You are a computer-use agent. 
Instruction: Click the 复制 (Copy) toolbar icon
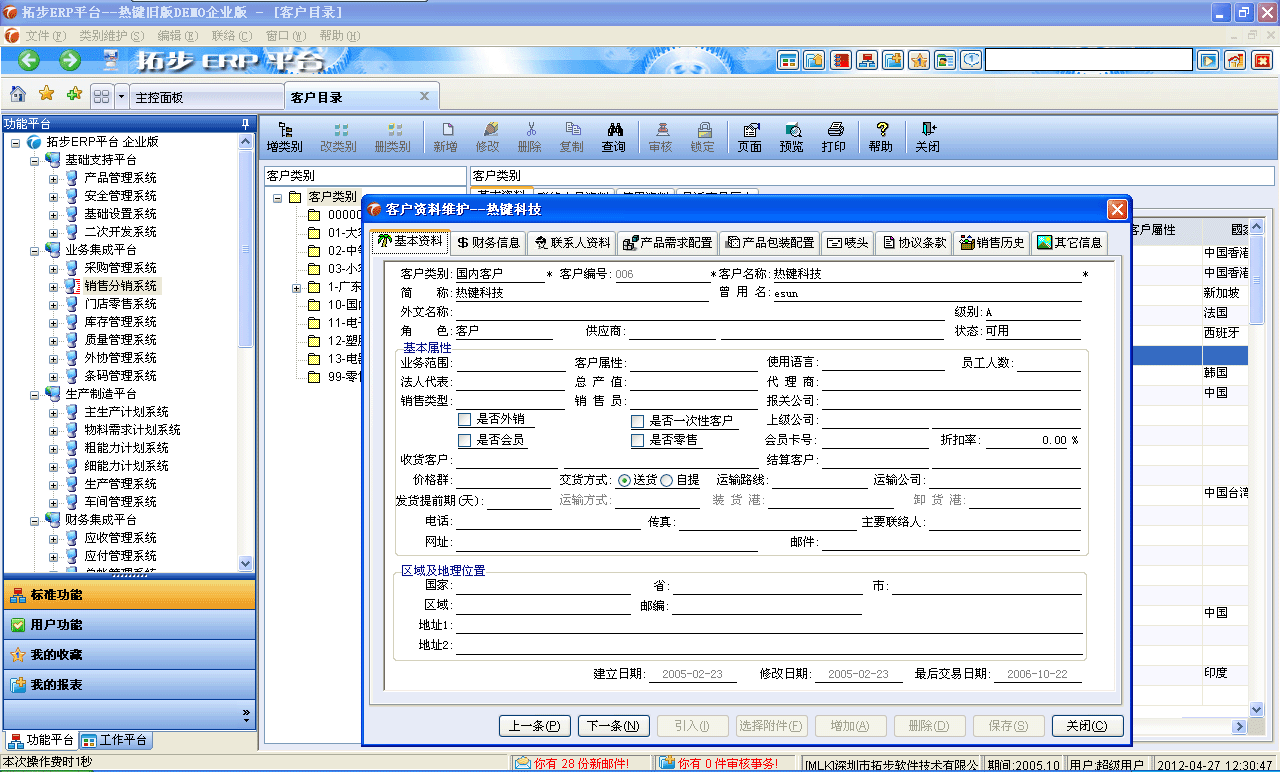572,136
